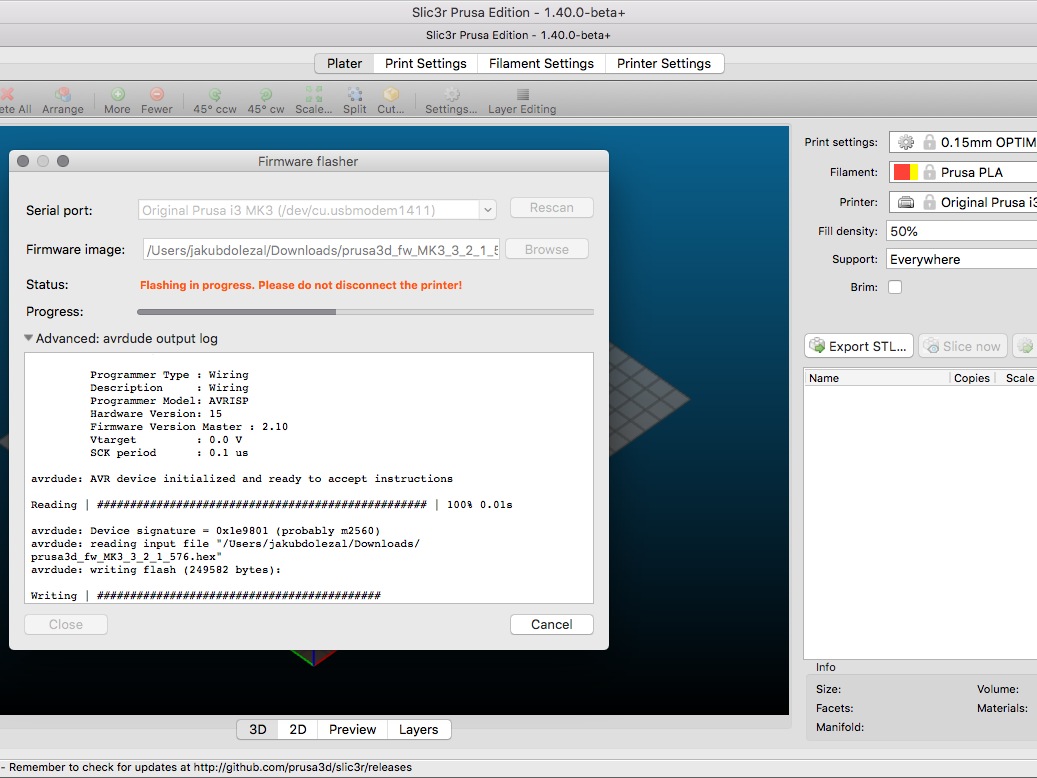Screen dimensions: 1037x778
Task: Switch to the Printer Settings tab
Action: (x=664, y=64)
